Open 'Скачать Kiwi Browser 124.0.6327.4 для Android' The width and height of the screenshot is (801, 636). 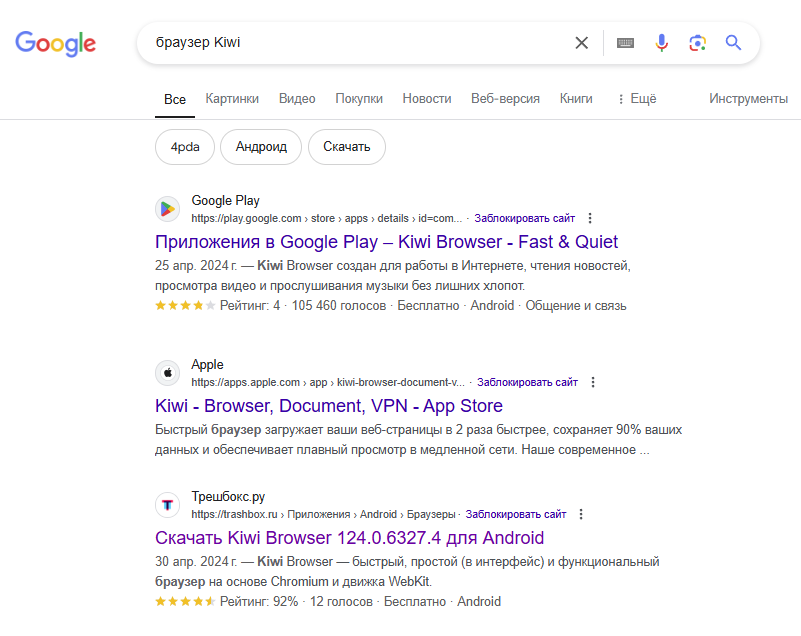click(x=349, y=538)
